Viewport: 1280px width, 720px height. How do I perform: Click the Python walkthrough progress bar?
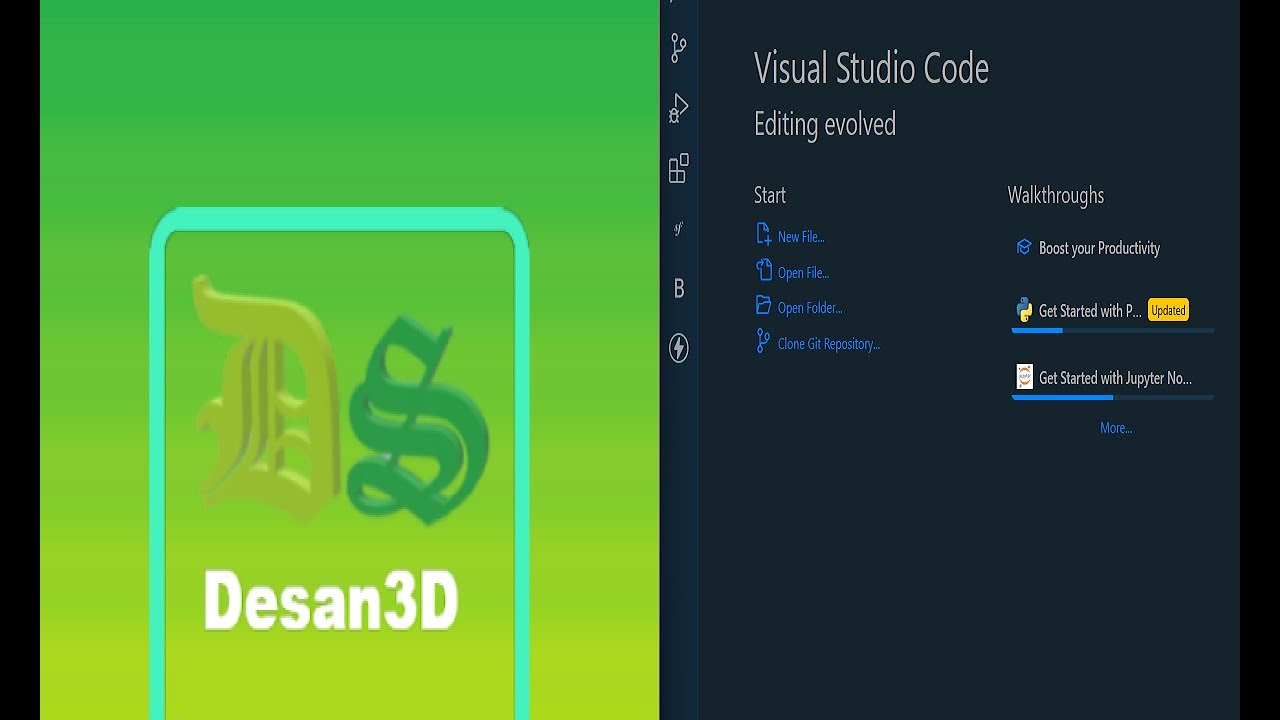pyautogui.click(x=1113, y=330)
